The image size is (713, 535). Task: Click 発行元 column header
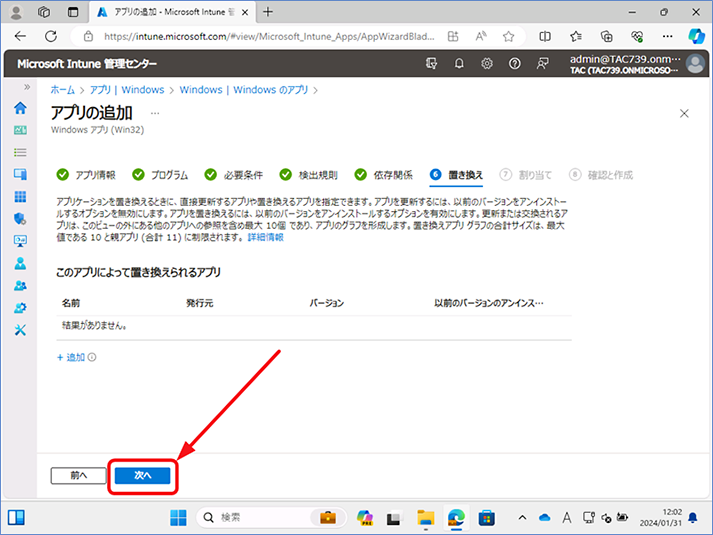click(200, 303)
